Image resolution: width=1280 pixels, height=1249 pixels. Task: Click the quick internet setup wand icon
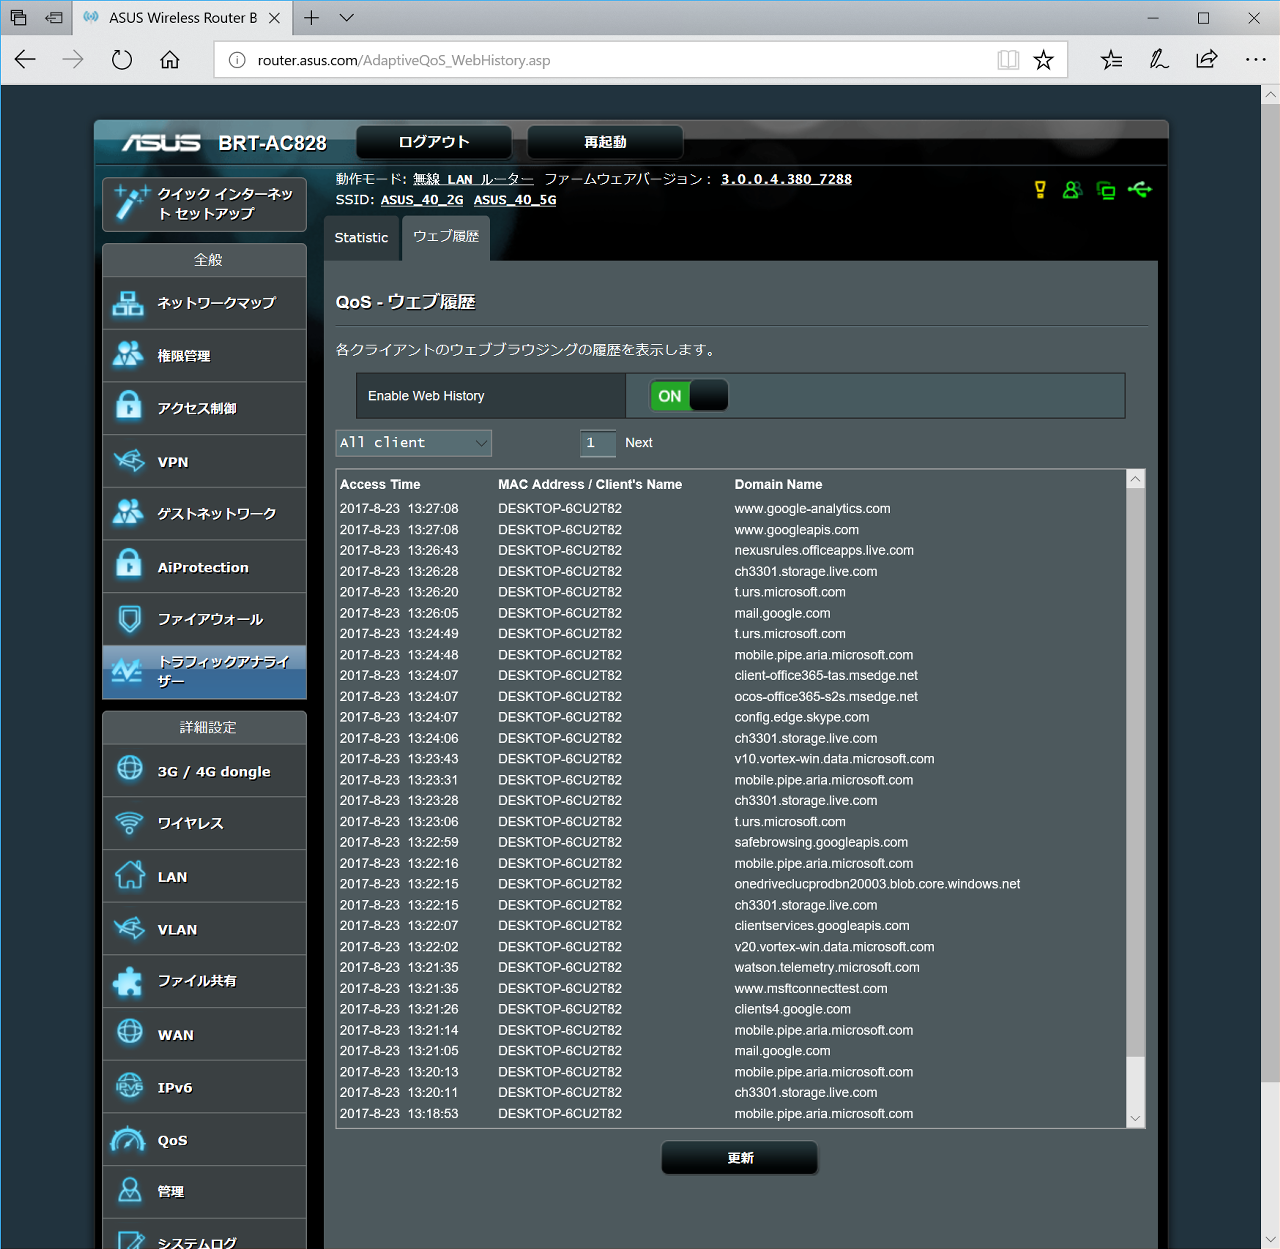coord(131,202)
